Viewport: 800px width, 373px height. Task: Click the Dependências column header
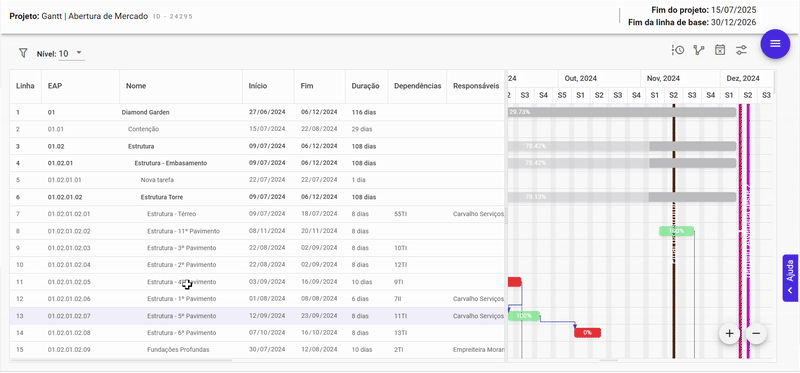[417, 86]
